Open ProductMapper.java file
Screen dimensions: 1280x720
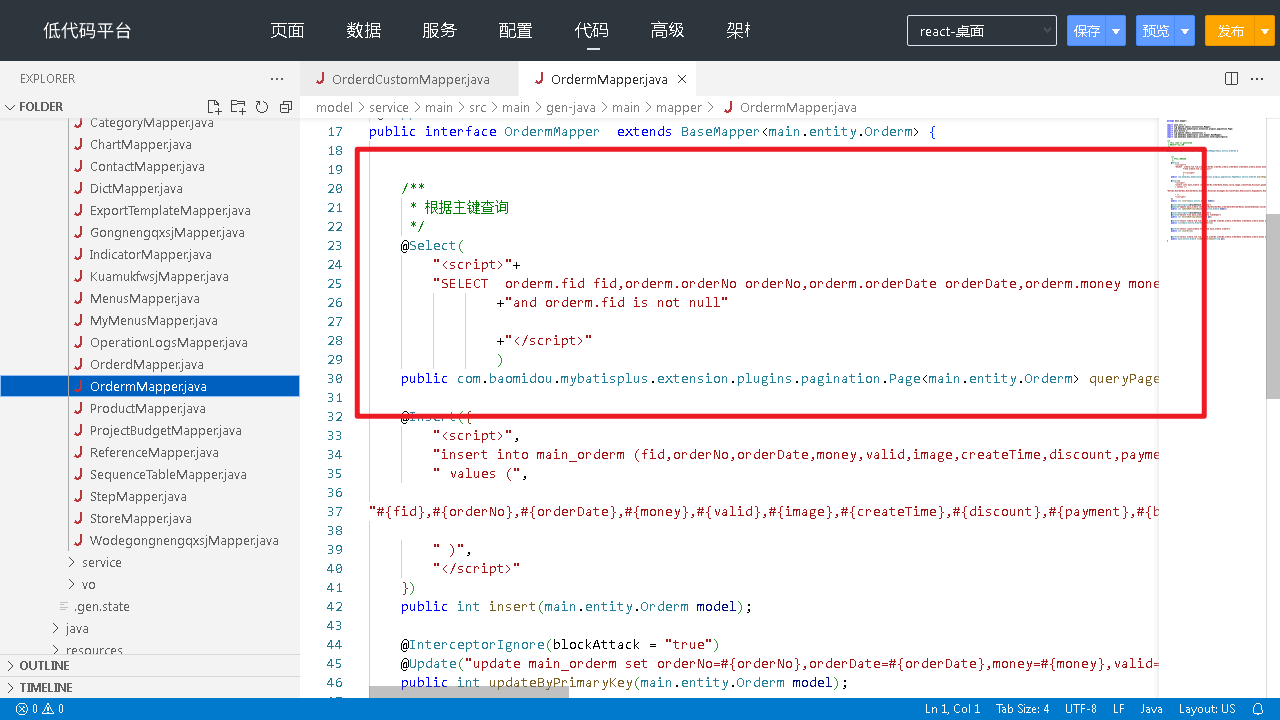(147, 409)
